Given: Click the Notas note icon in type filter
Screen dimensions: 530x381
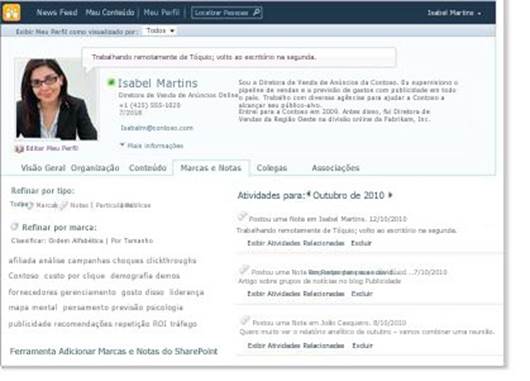Looking at the screenshot, I should [64, 205].
